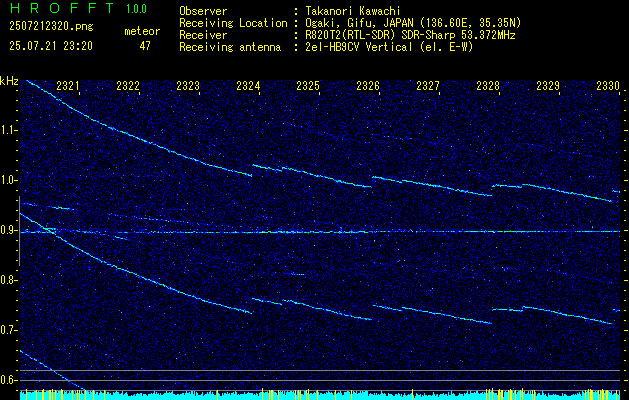Viewport: 629px width, 400px height.
Task: Click the 0.7 kHz axis label
Action: point(8,330)
